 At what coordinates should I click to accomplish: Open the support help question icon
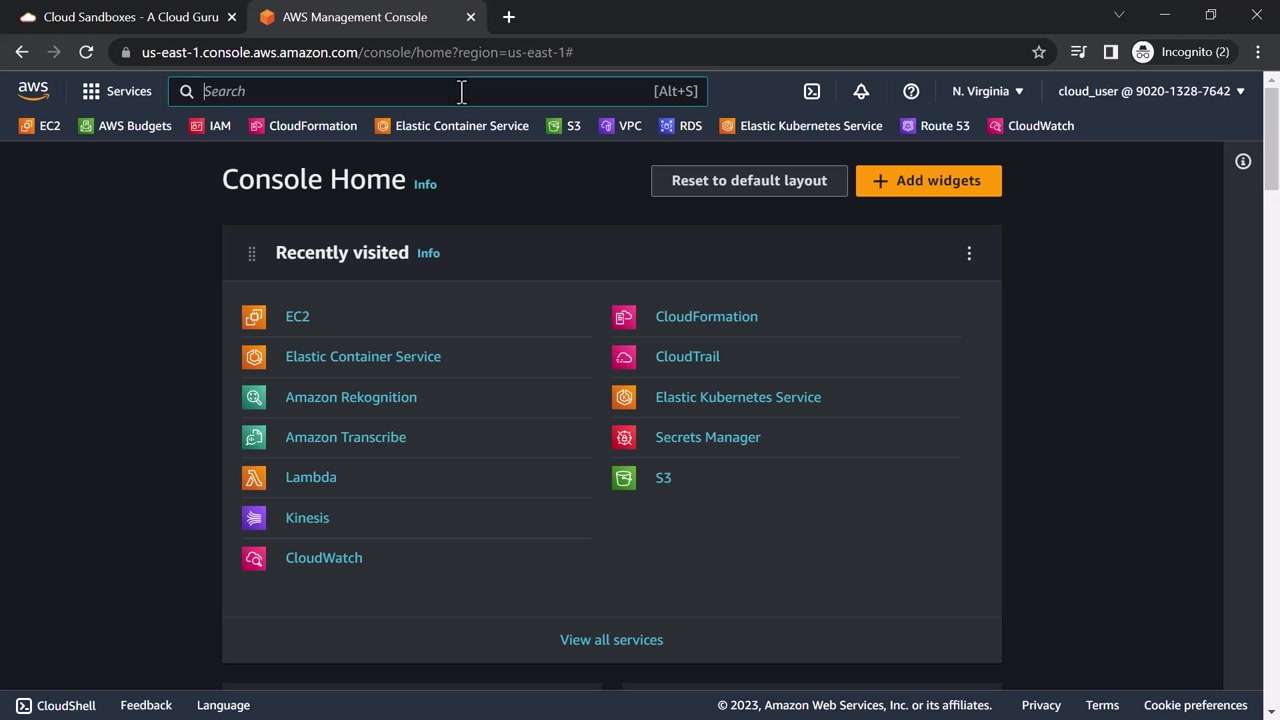(911, 91)
